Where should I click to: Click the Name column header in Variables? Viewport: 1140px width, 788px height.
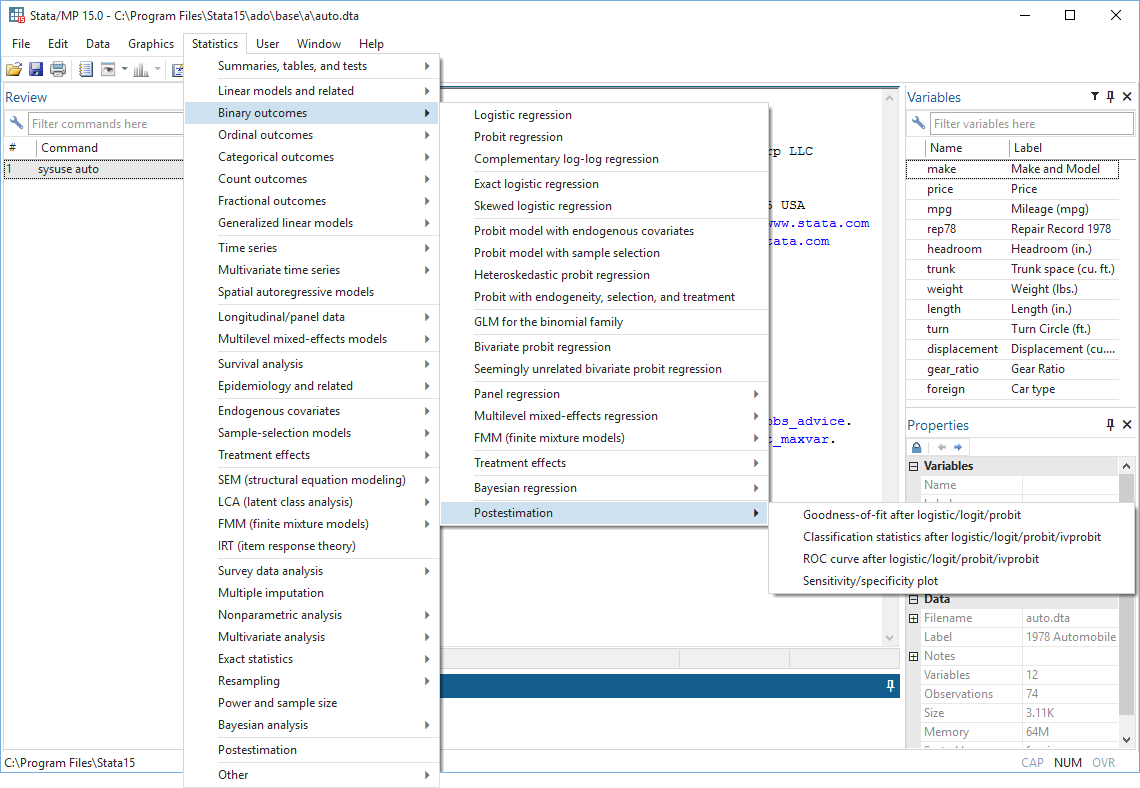tap(966, 148)
